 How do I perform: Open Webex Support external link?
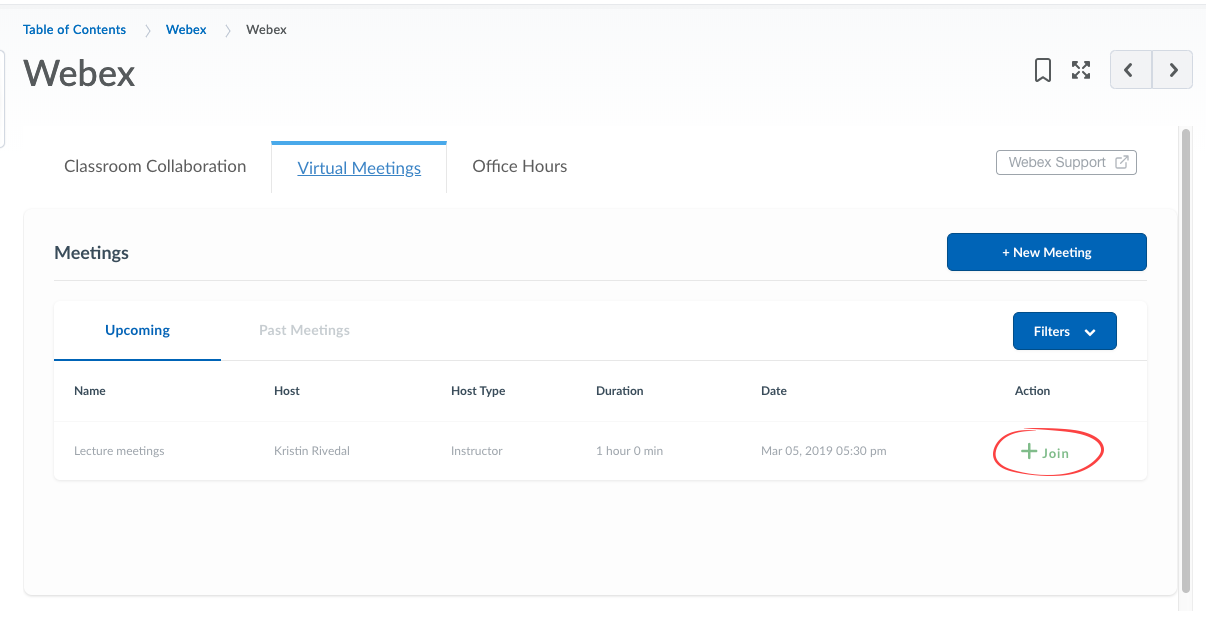[1066, 162]
